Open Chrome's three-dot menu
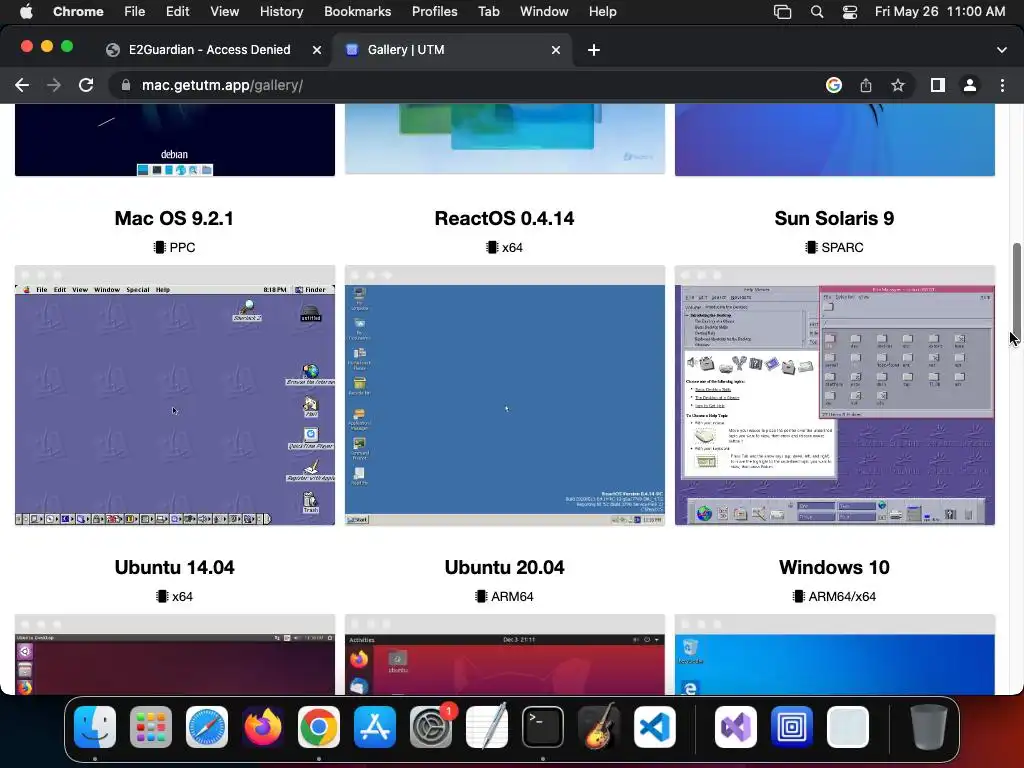Viewport: 1024px width, 768px height. 1002,86
